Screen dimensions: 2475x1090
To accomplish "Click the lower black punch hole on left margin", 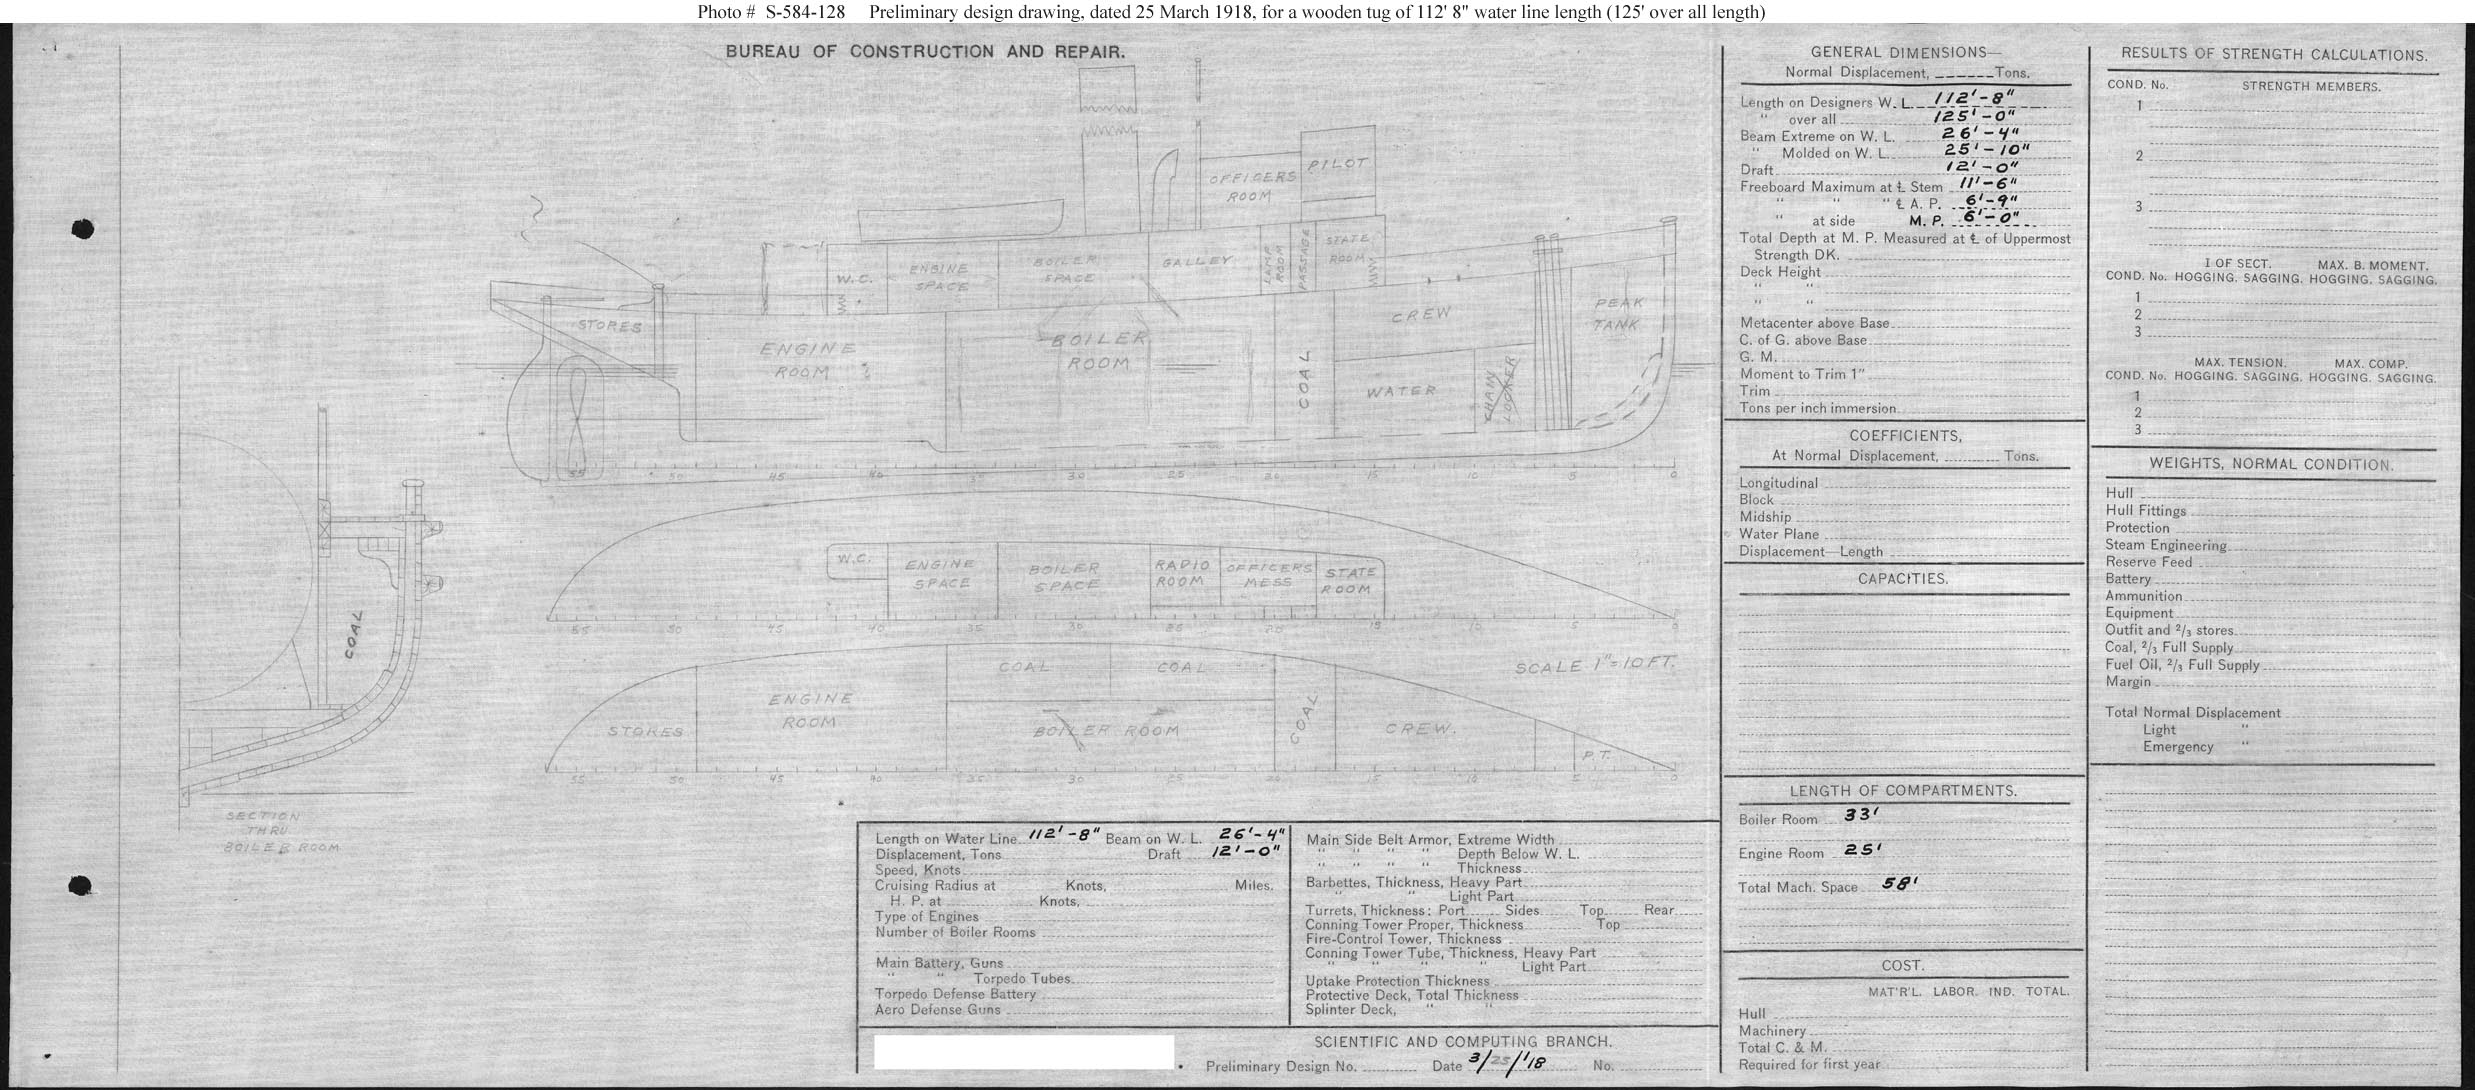I will (81, 886).
